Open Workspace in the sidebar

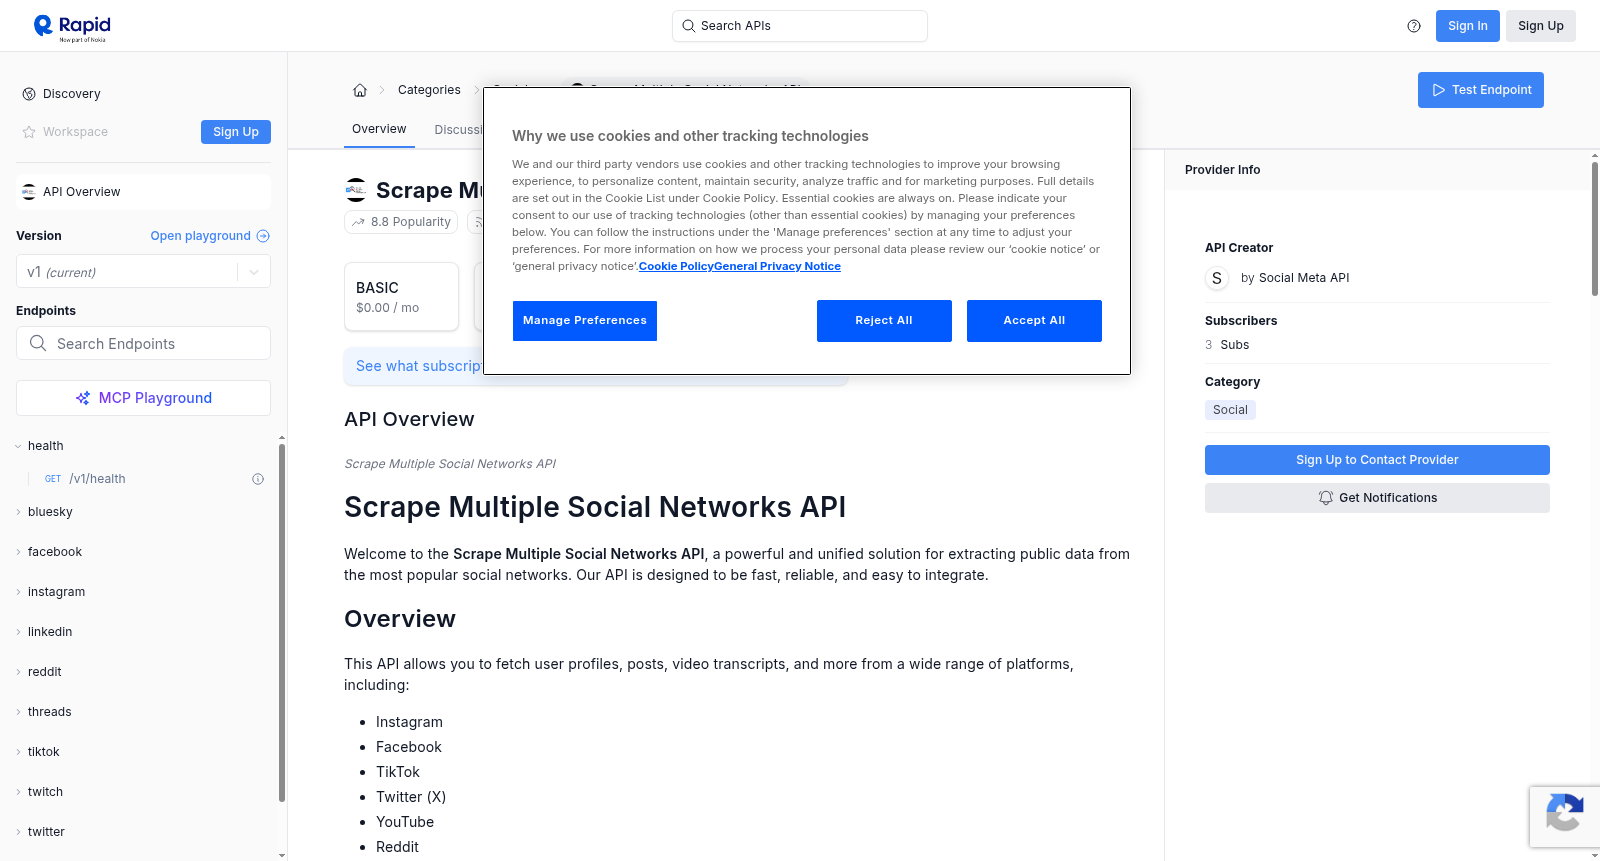pos(75,132)
